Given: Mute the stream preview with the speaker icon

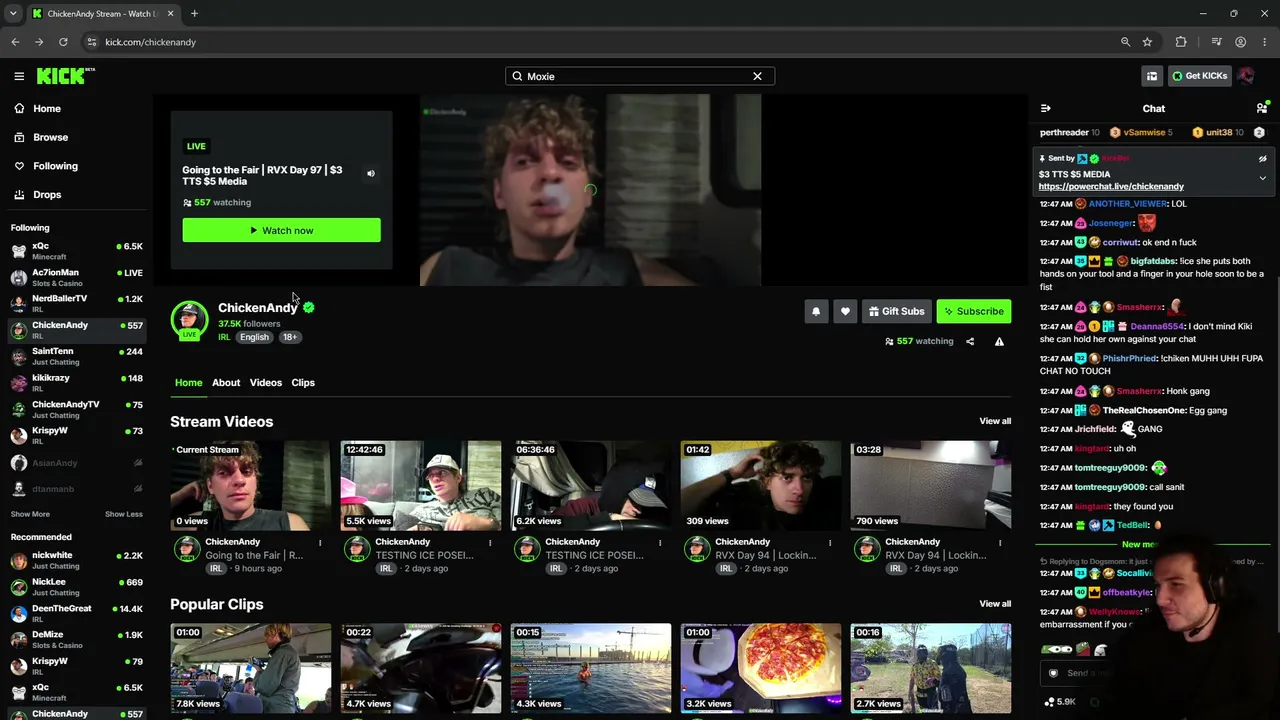Looking at the screenshot, I should [370, 174].
